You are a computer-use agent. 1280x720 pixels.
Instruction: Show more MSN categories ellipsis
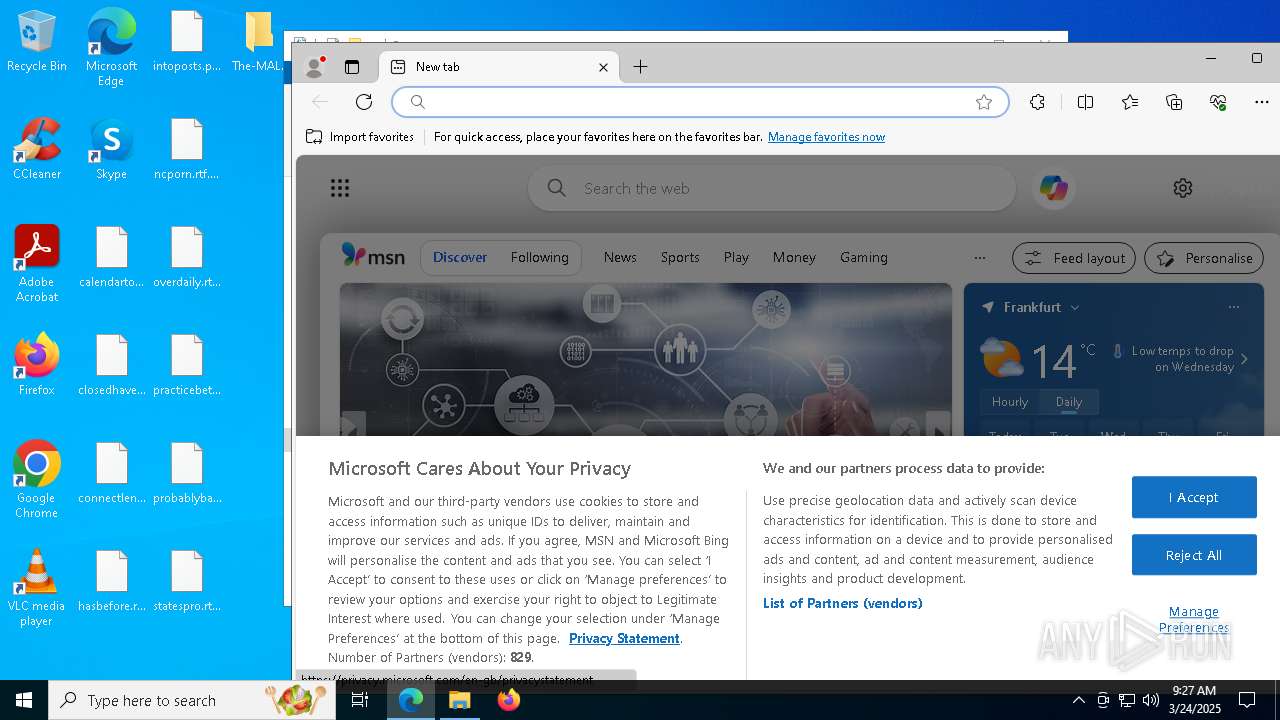[980, 257]
